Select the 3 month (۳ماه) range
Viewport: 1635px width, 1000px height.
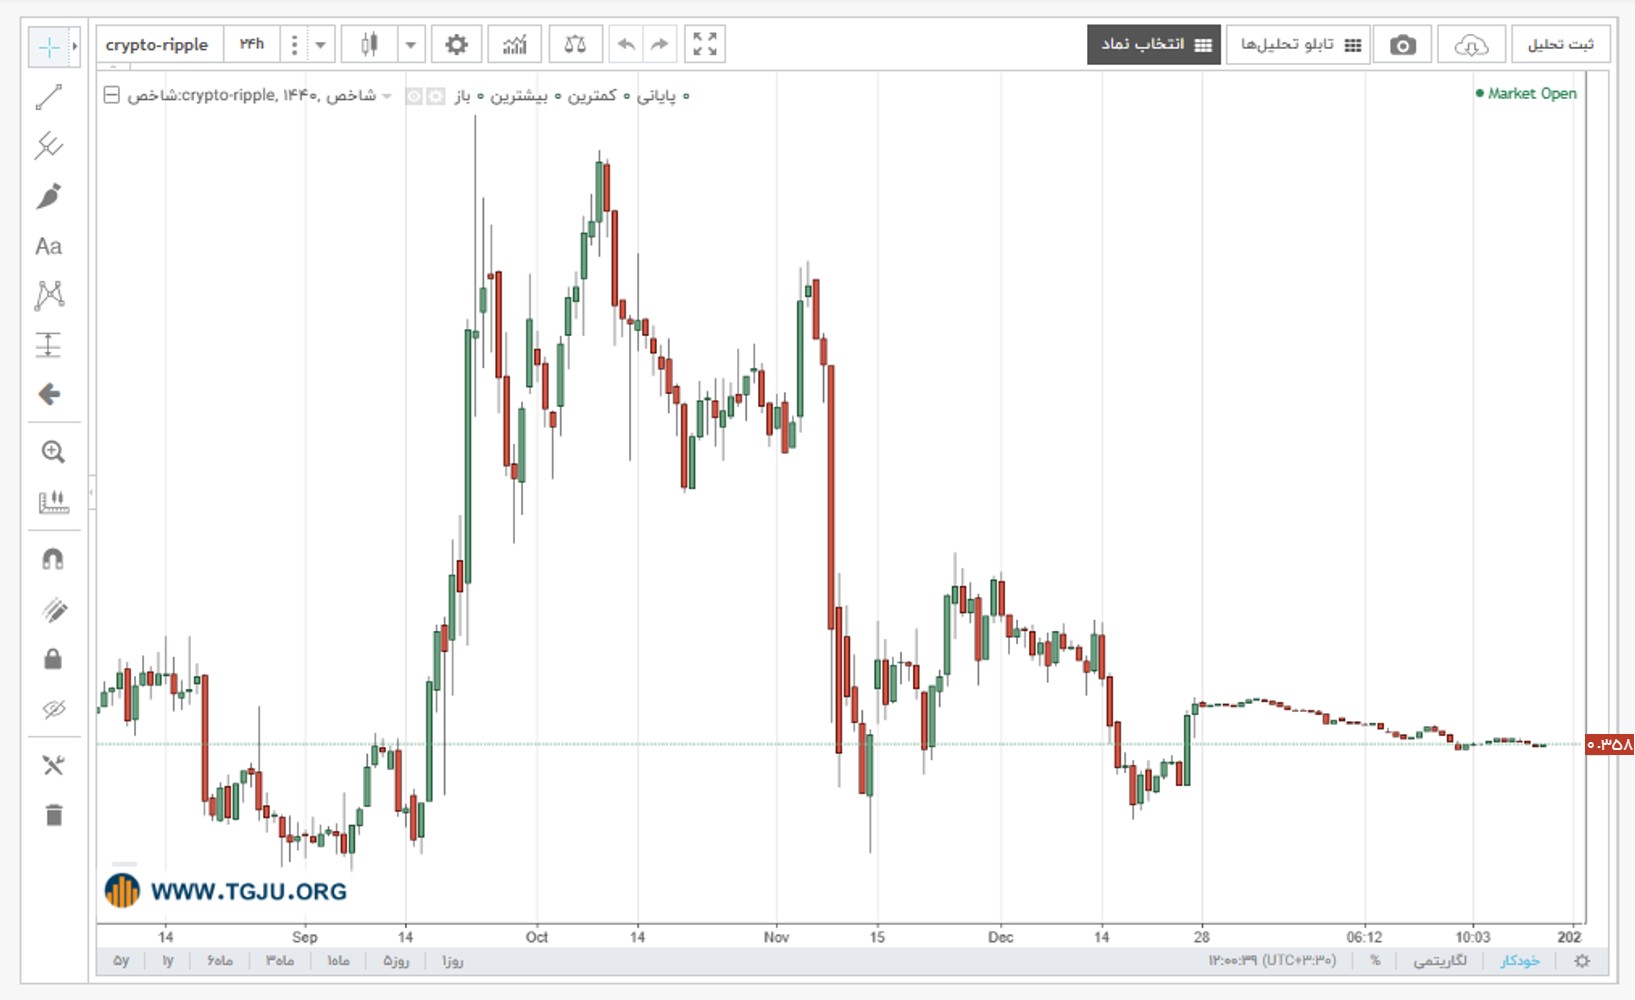point(280,961)
